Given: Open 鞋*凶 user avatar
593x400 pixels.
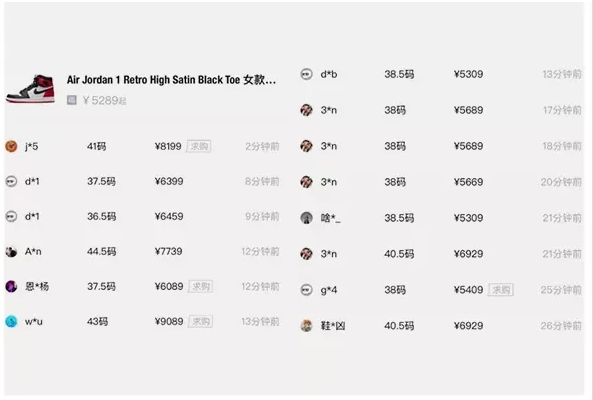Looking at the screenshot, I should click(x=306, y=326).
